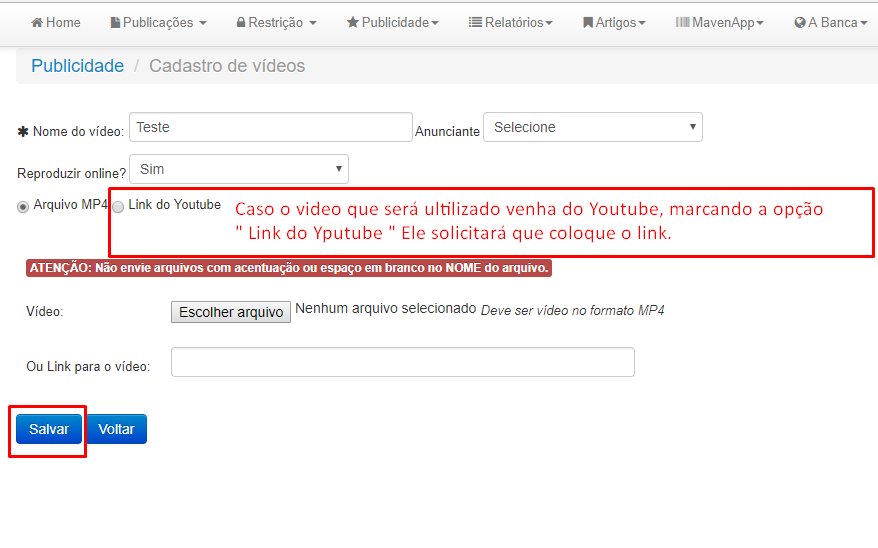
Task: Click the Cadastro de vídeos breadcrumb text
Action: tap(227, 65)
